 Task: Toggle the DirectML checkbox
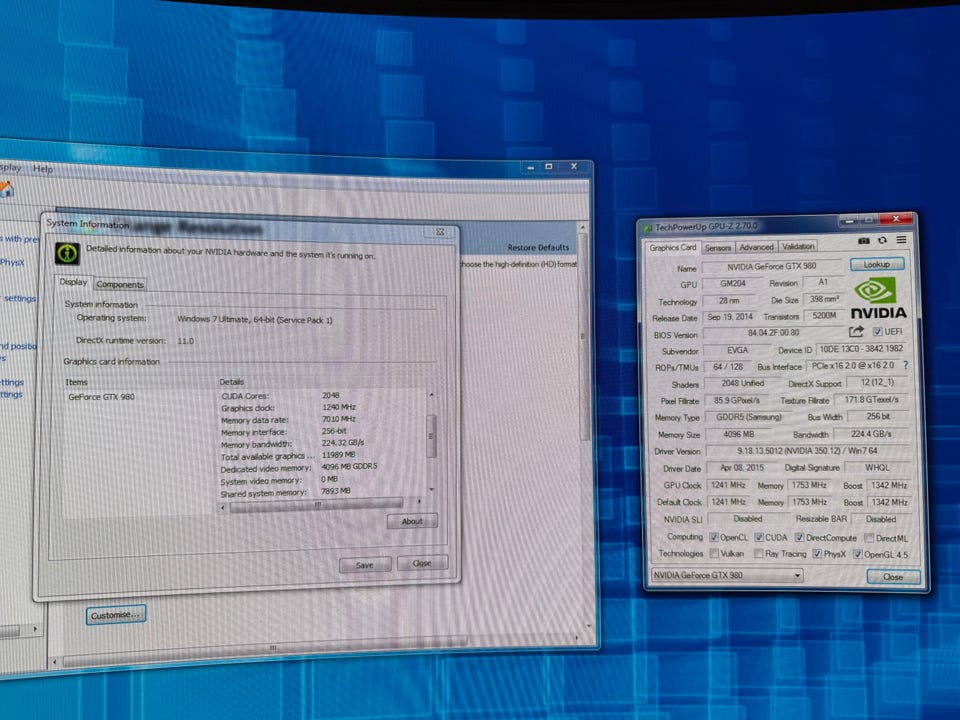click(x=869, y=538)
